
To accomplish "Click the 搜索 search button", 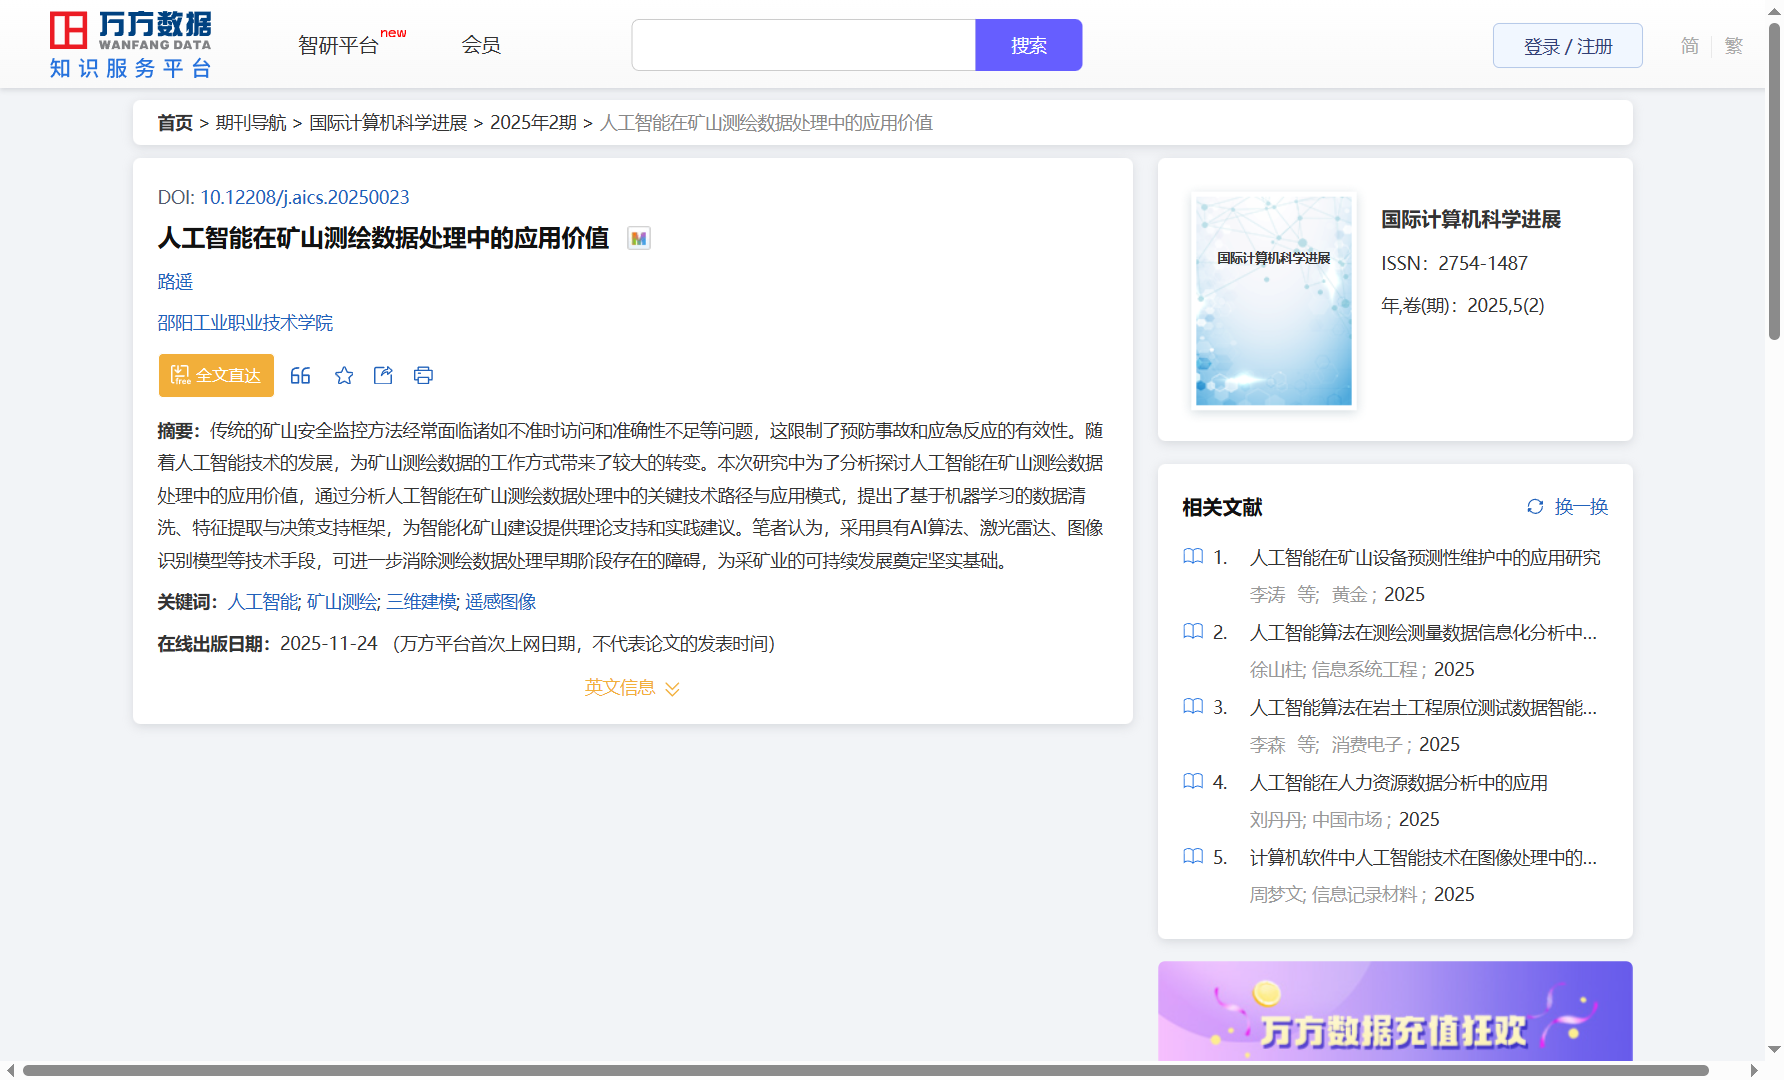I will point(1028,46).
